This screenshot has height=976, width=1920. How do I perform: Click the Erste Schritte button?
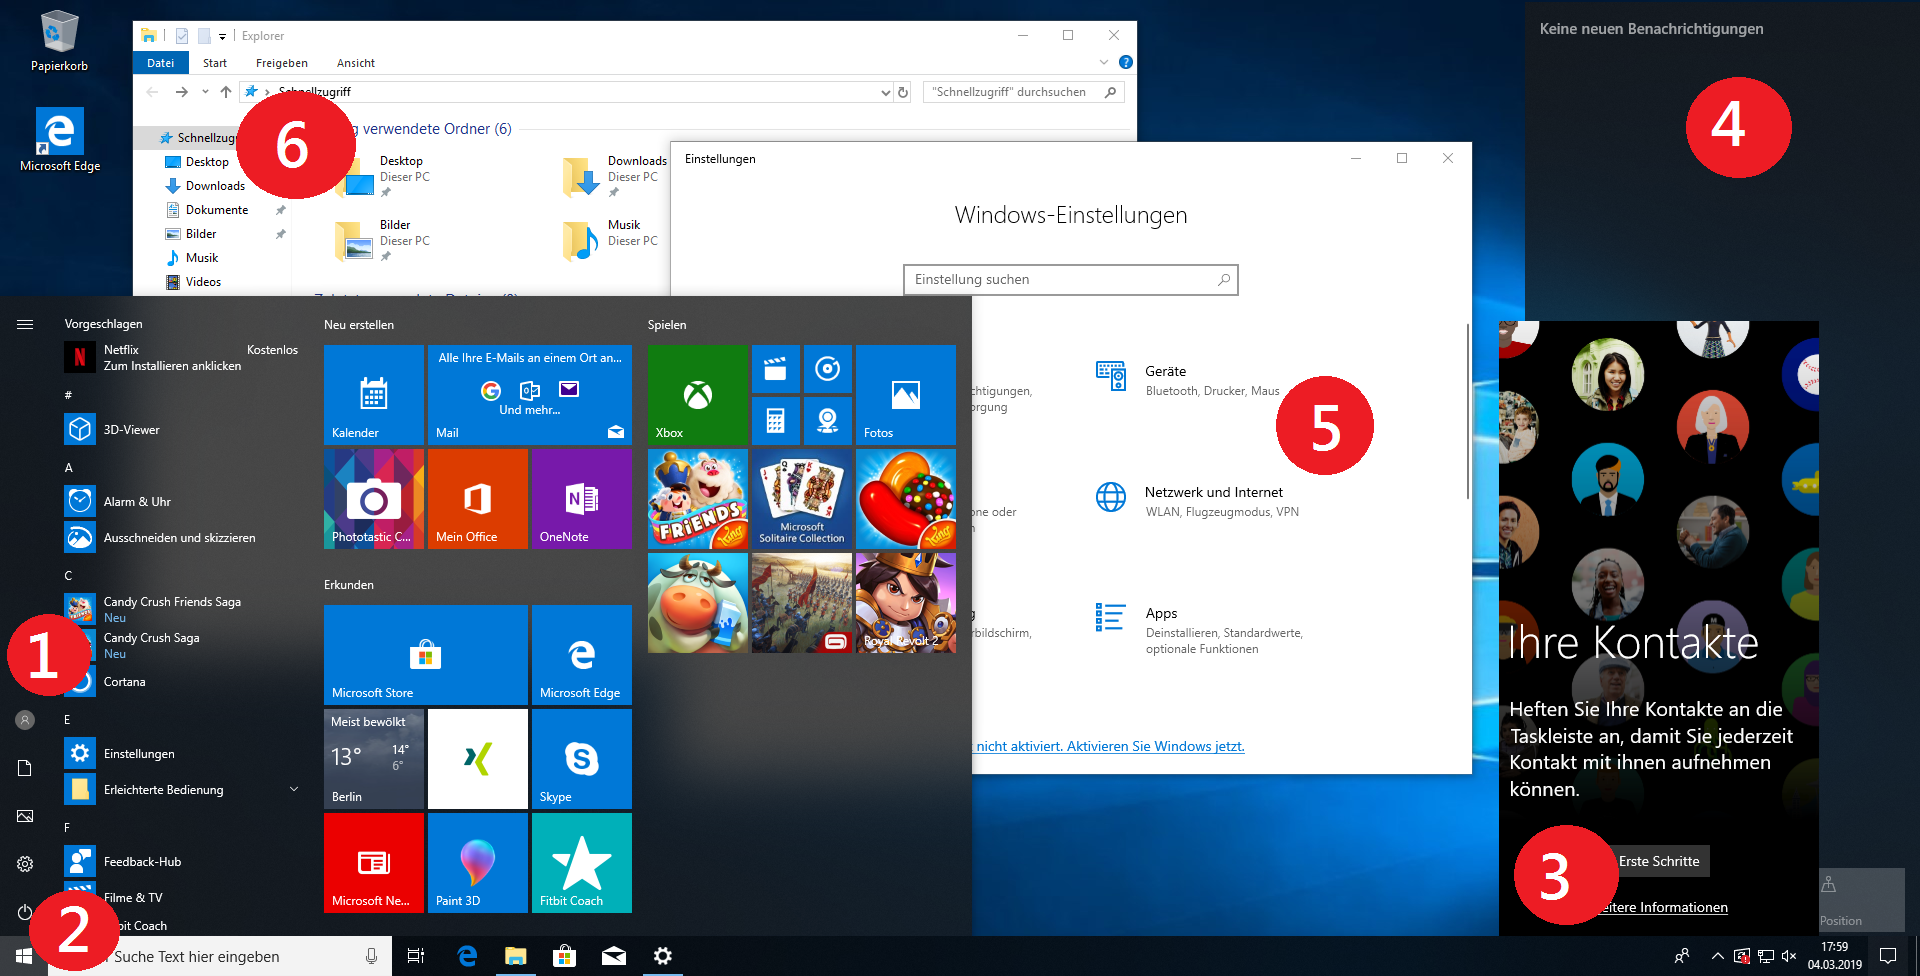point(1659,861)
